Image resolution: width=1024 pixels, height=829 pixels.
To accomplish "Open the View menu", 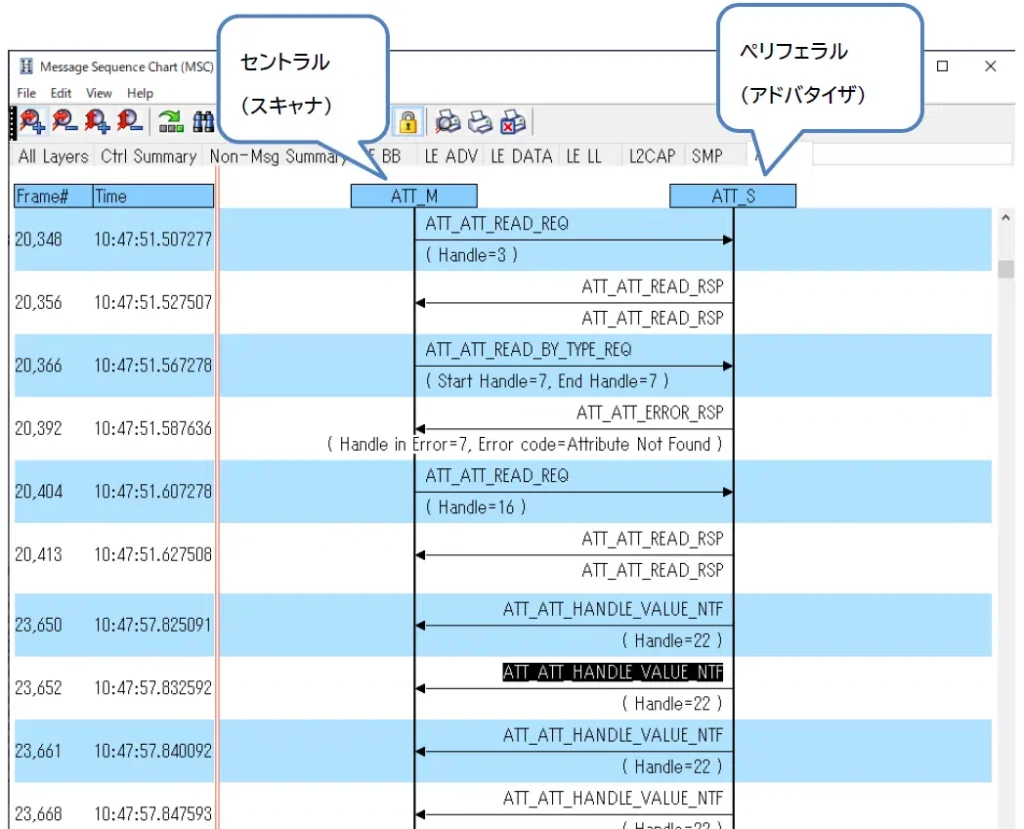I will tap(99, 93).
